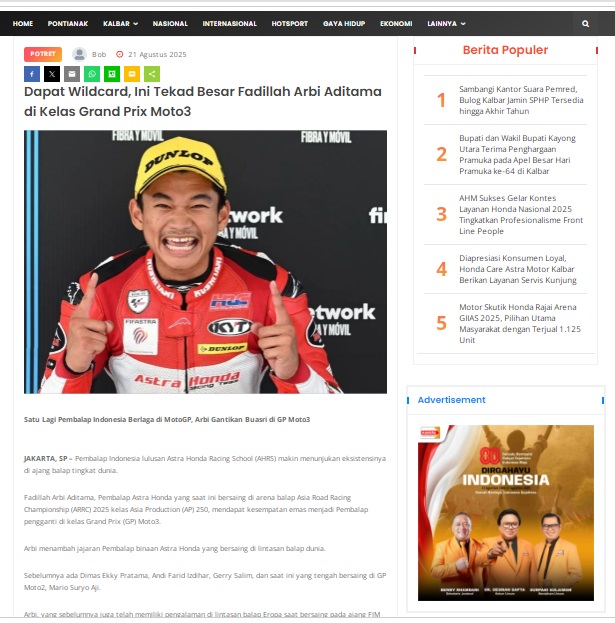The height and width of the screenshot is (623, 615).
Task: Share article via WhatsApp
Action: pos(92,74)
